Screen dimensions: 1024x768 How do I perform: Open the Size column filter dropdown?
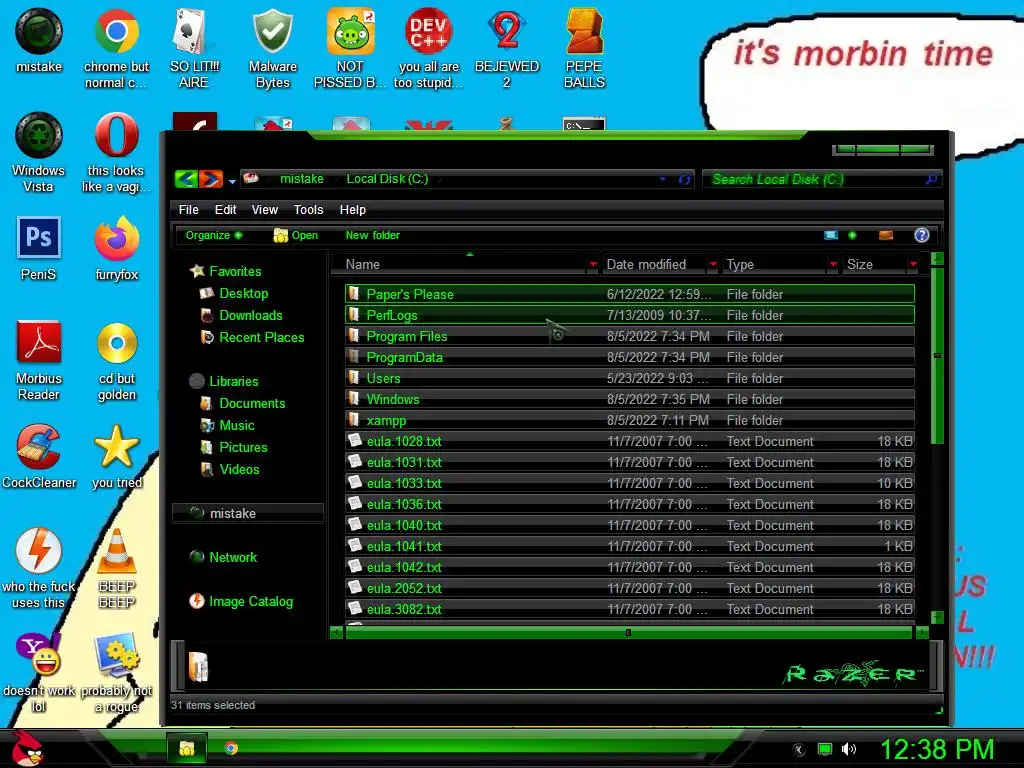tap(913, 264)
